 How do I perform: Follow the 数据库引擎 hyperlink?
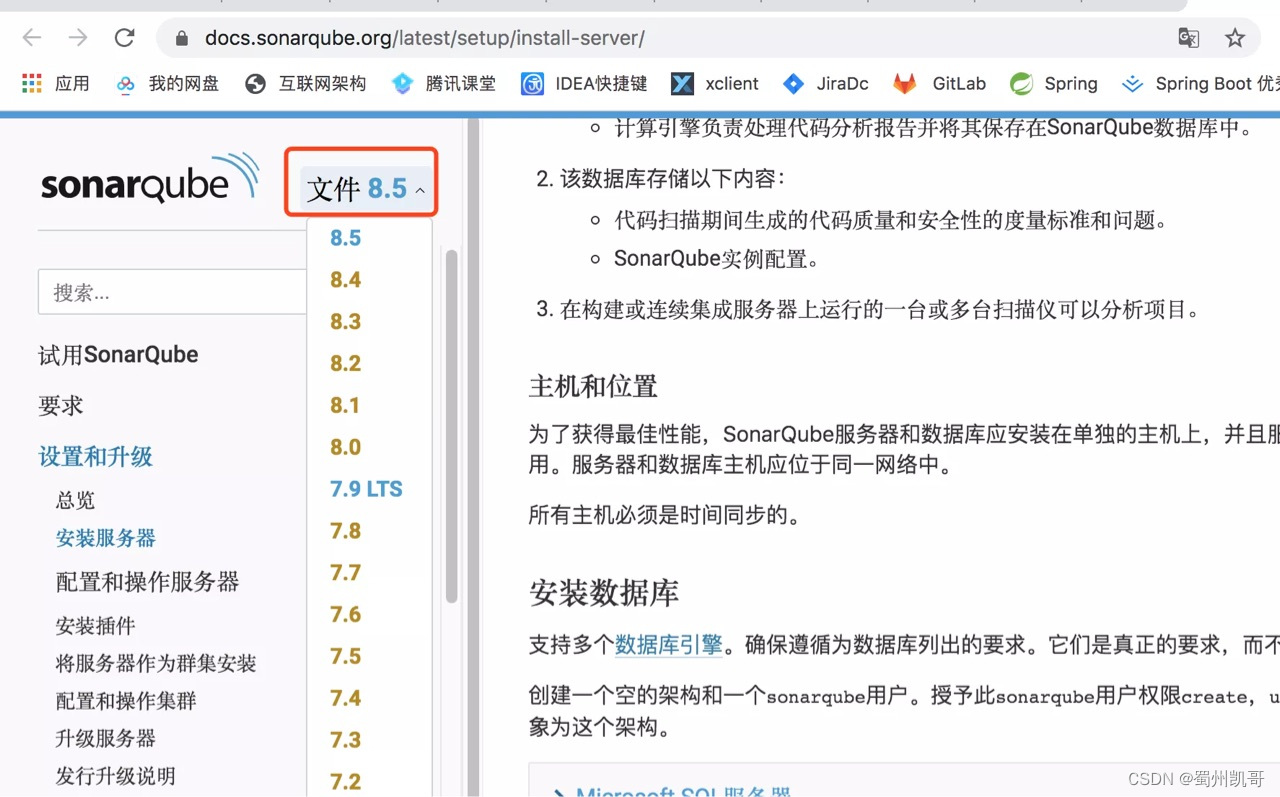tap(668, 645)
